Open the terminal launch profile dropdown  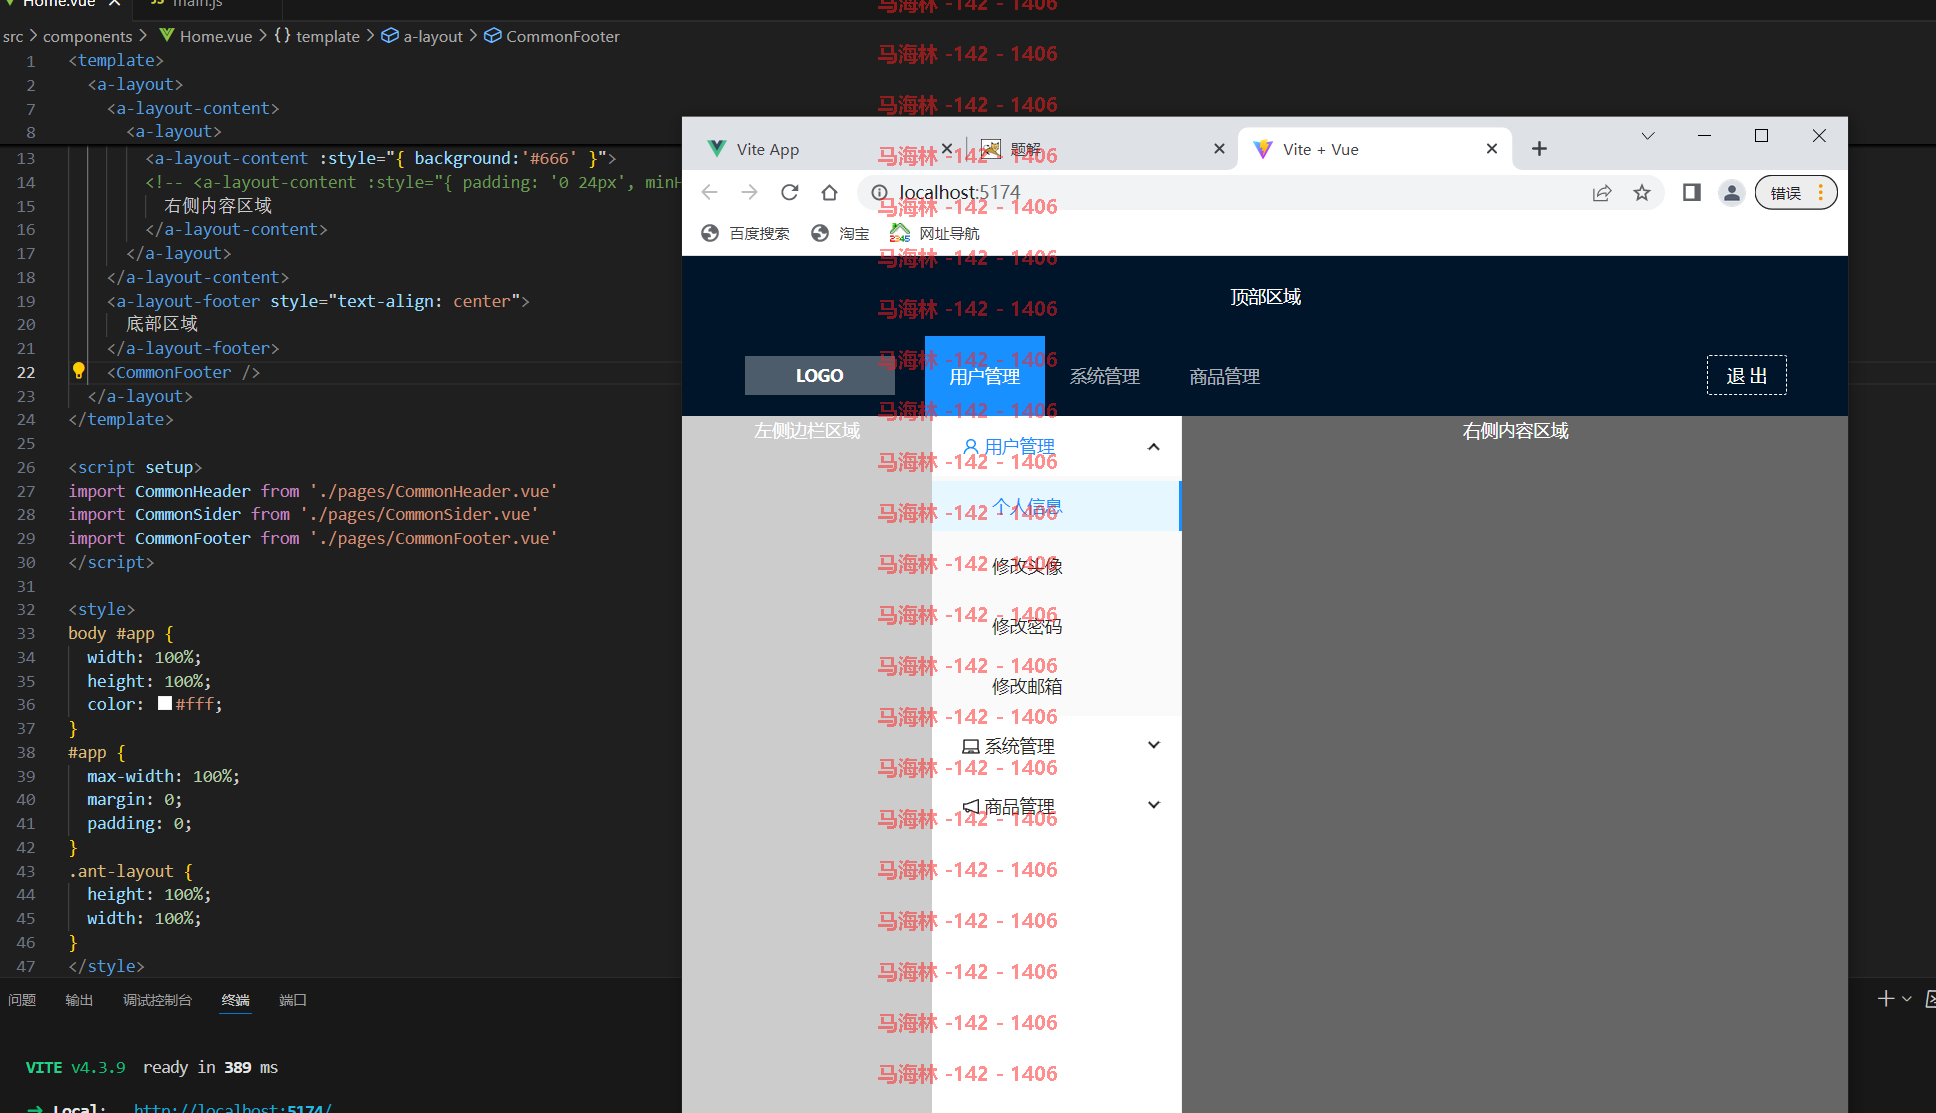[1907, 999]
